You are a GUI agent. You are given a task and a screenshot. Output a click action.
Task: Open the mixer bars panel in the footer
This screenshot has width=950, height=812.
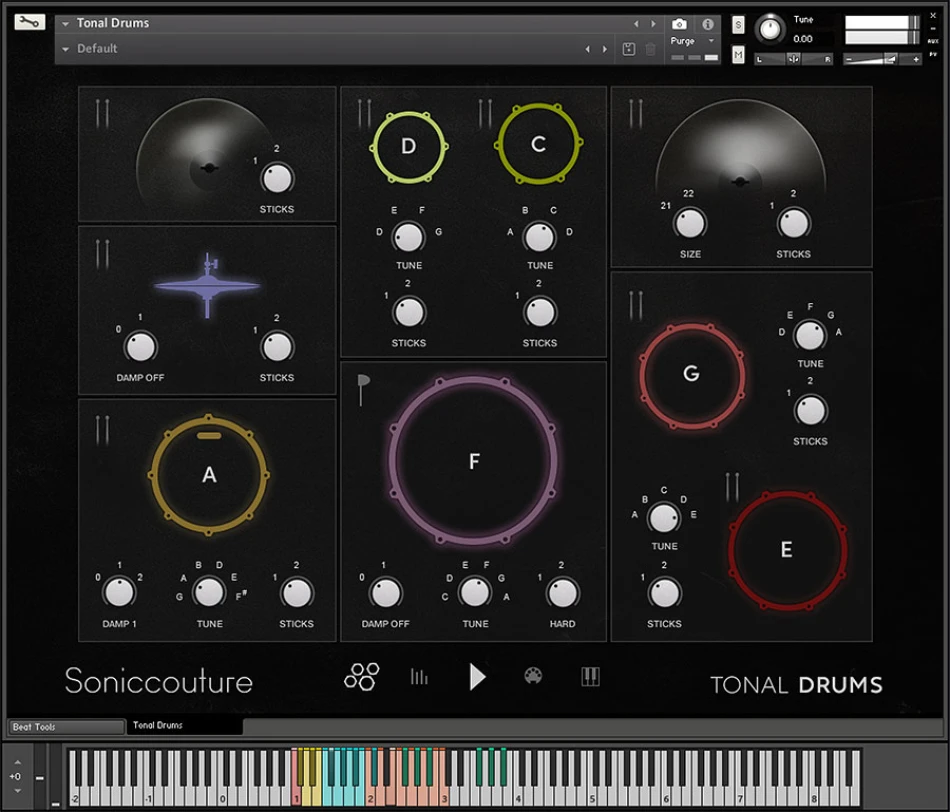[x=418, y=676]
